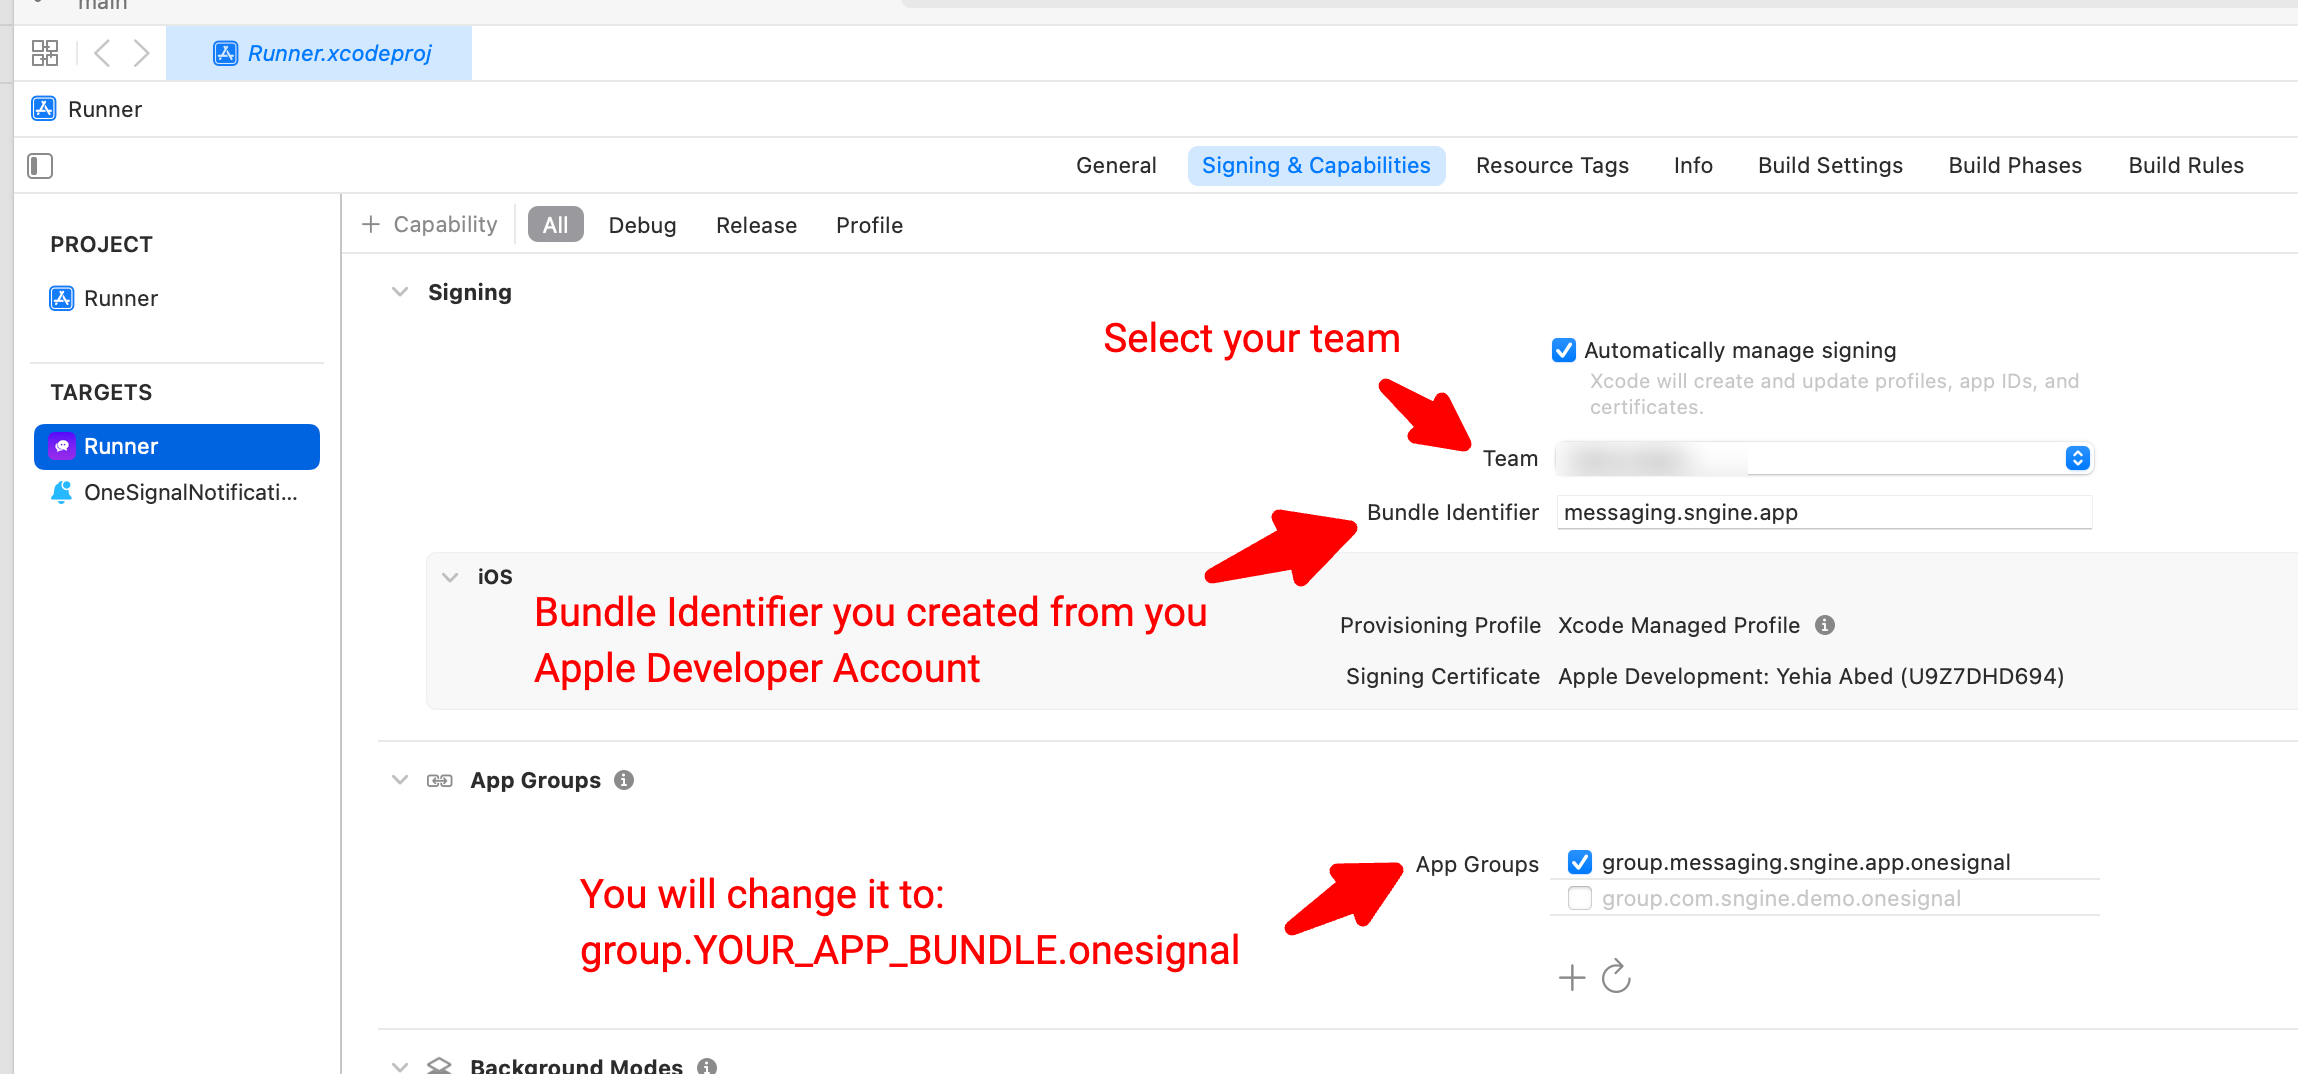2298x1074 pixels.
Task: Collapse the Signing section
Action: coord(400,292)
